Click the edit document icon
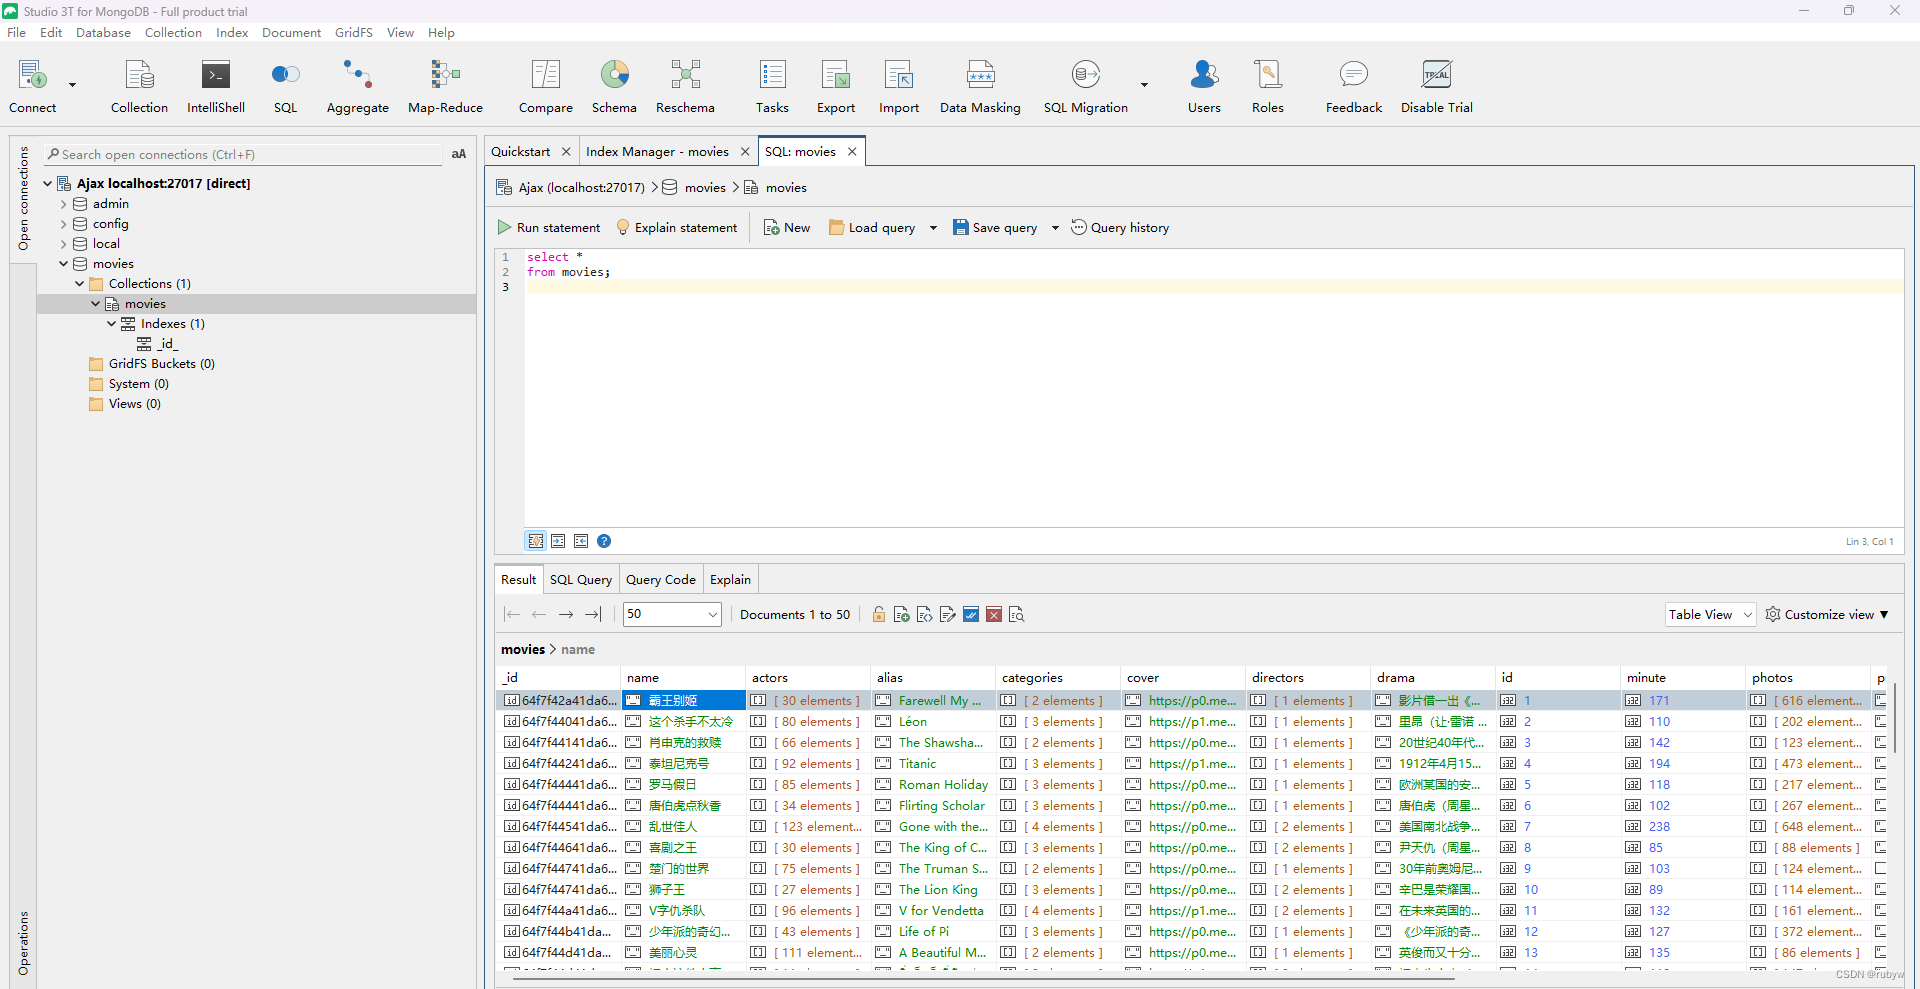The height and width of the screenshot is (989, 1920). pos(947,614)
